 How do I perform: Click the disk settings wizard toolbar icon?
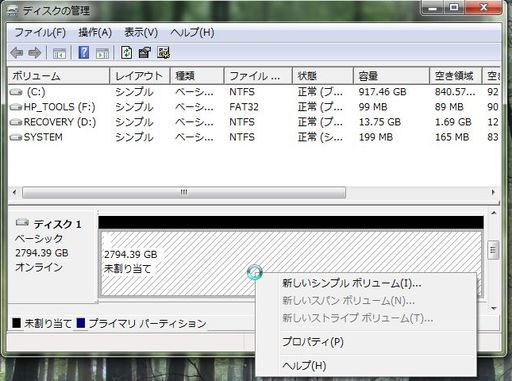pos(163,53)
